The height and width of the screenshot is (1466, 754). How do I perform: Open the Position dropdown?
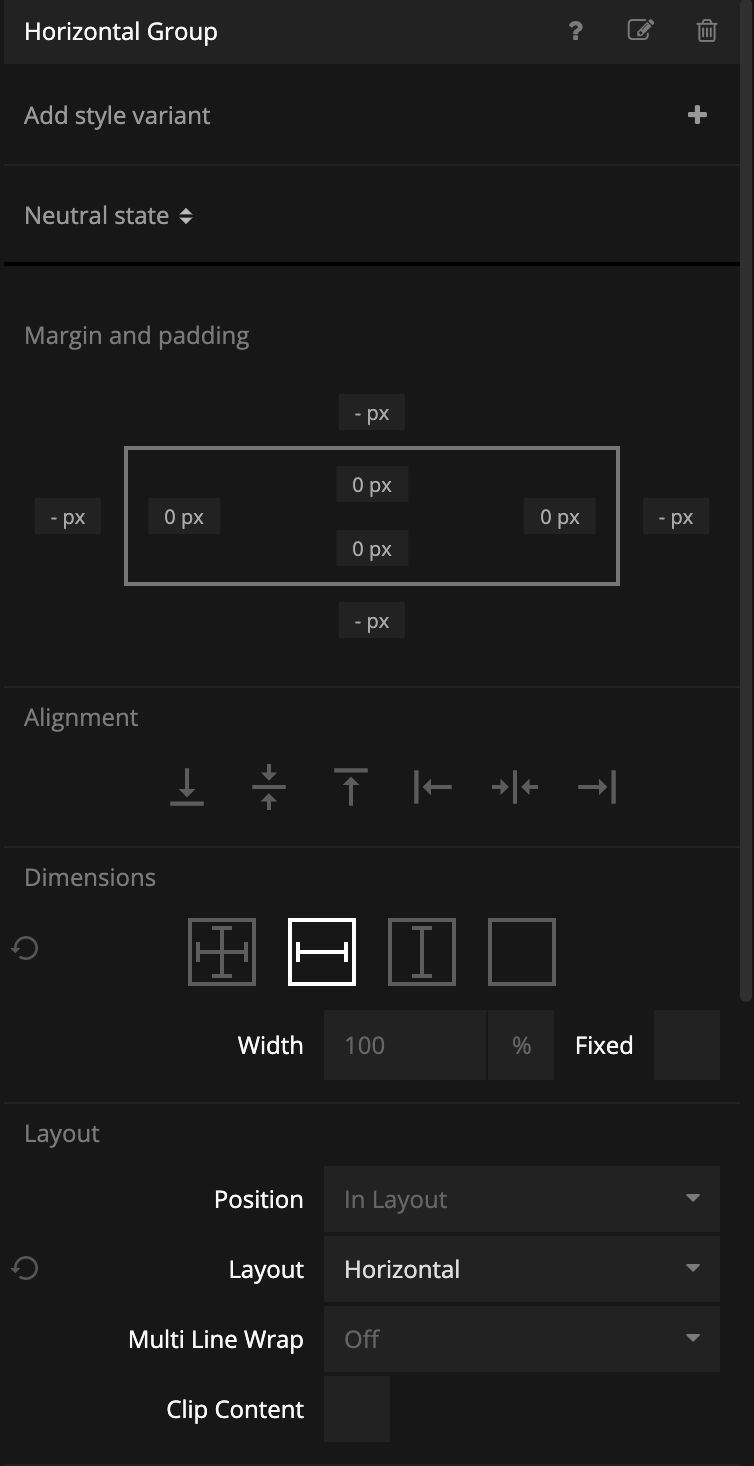pyautogui.click(x=521, y=1199)
